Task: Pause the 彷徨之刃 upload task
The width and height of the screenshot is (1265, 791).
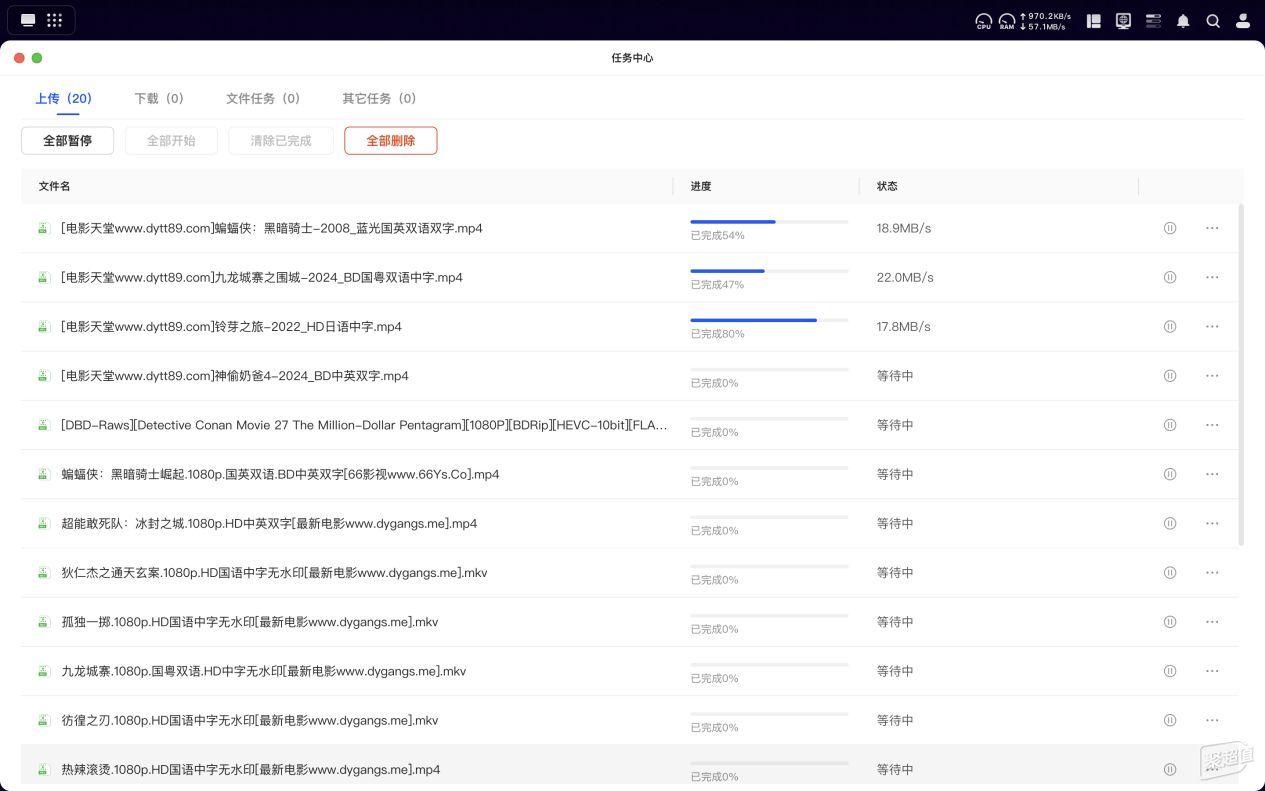Action: point(1170,720)
